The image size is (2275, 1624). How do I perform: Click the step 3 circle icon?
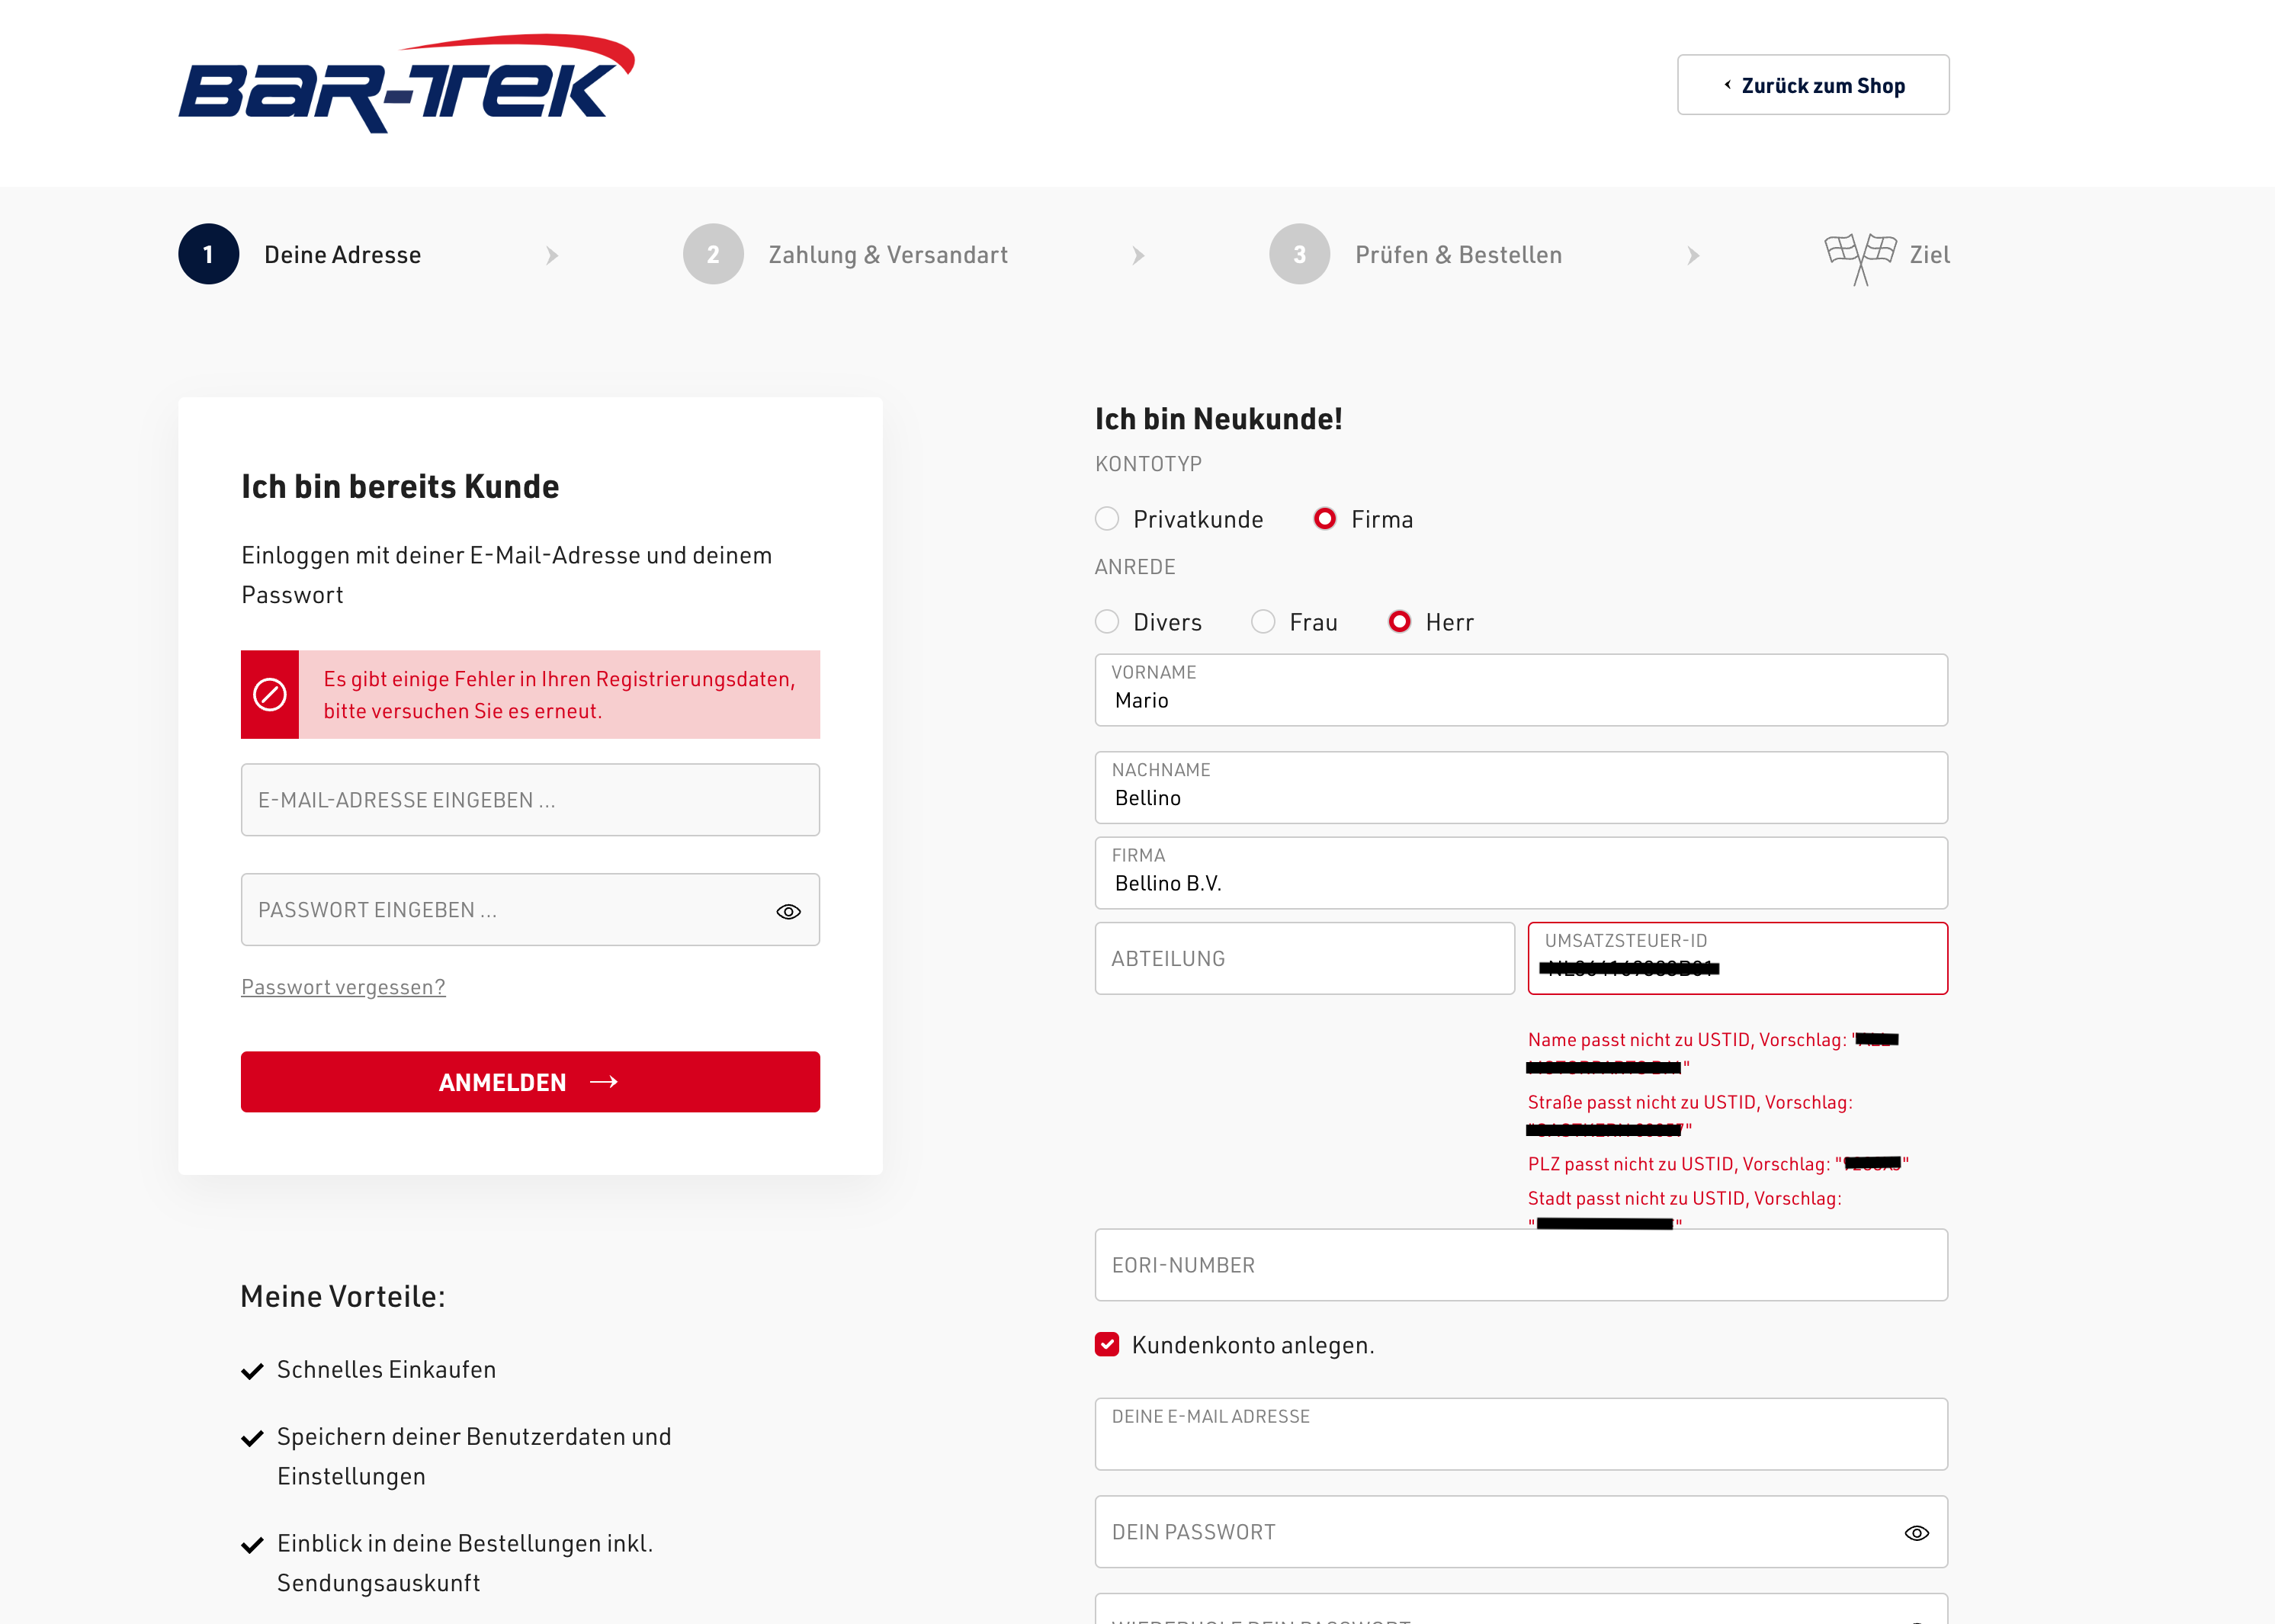(x=1299, y=254)
